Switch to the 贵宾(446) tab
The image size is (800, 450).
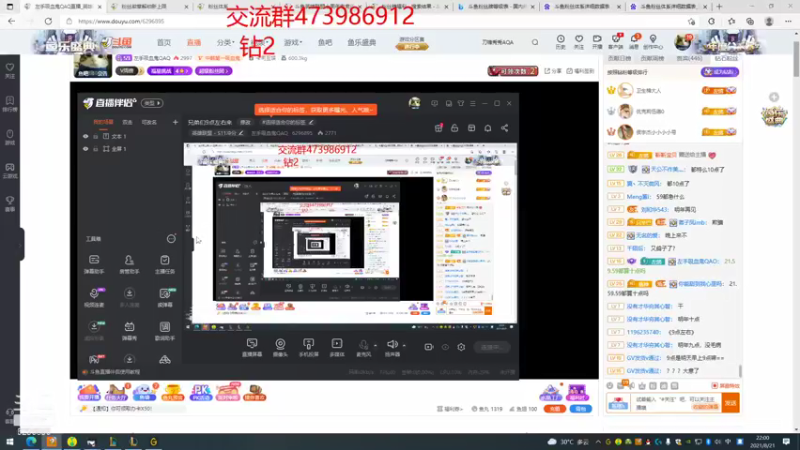click(689, 59)
